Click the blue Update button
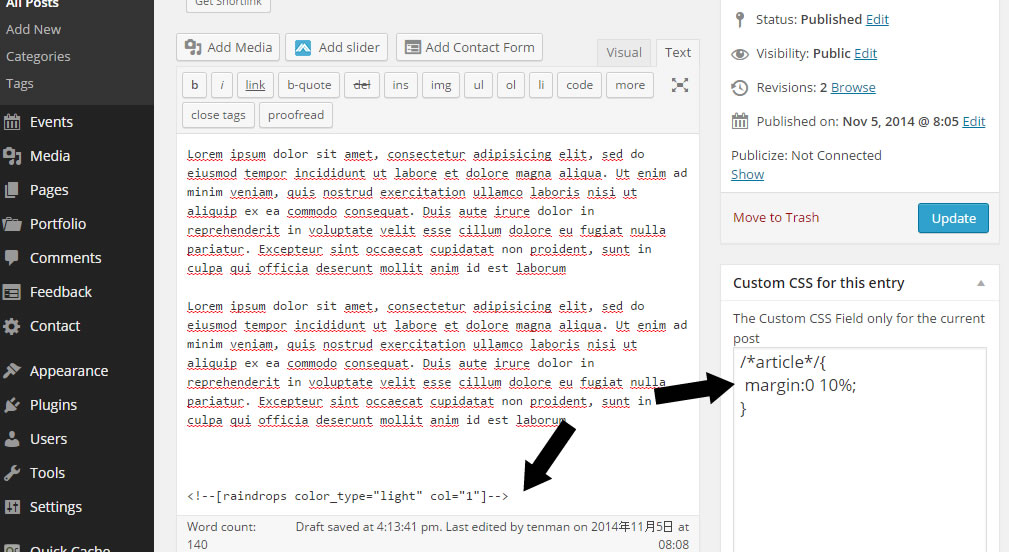The width and height of the screenshot is (1009, 552). tap(954, 218)
